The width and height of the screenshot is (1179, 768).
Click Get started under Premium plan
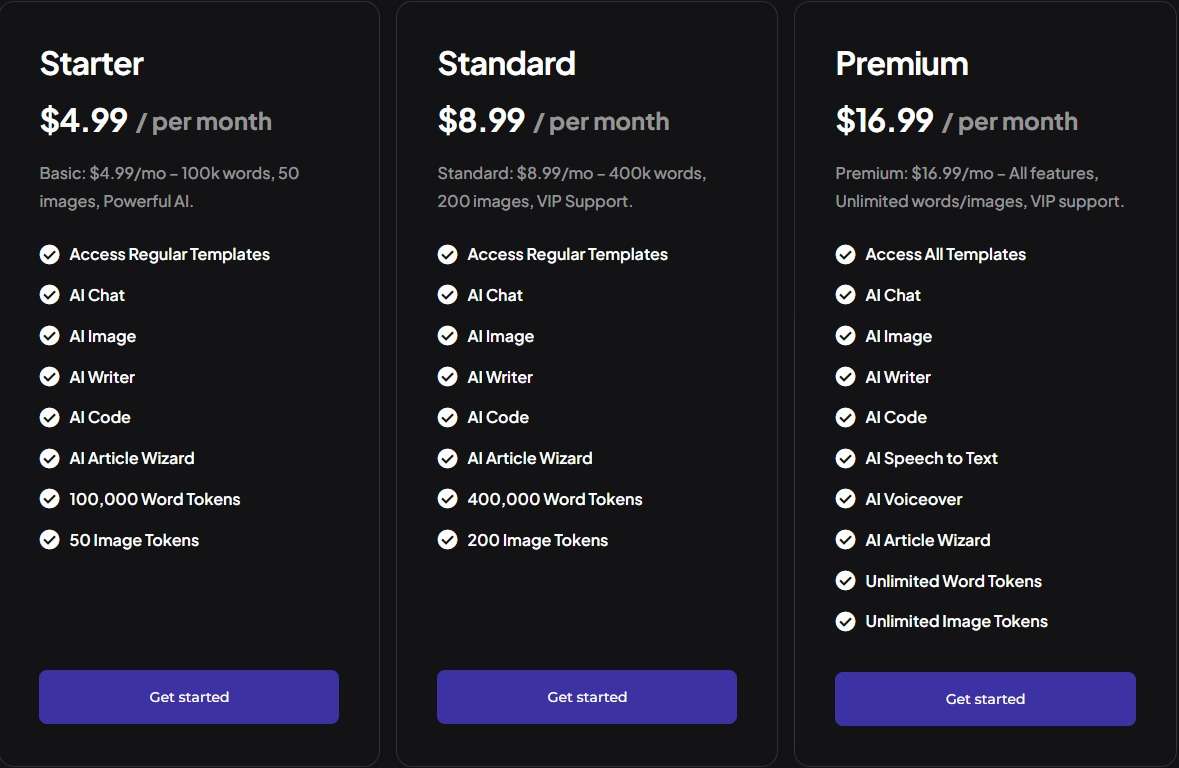pyautogui.click(x=985, y=699)
